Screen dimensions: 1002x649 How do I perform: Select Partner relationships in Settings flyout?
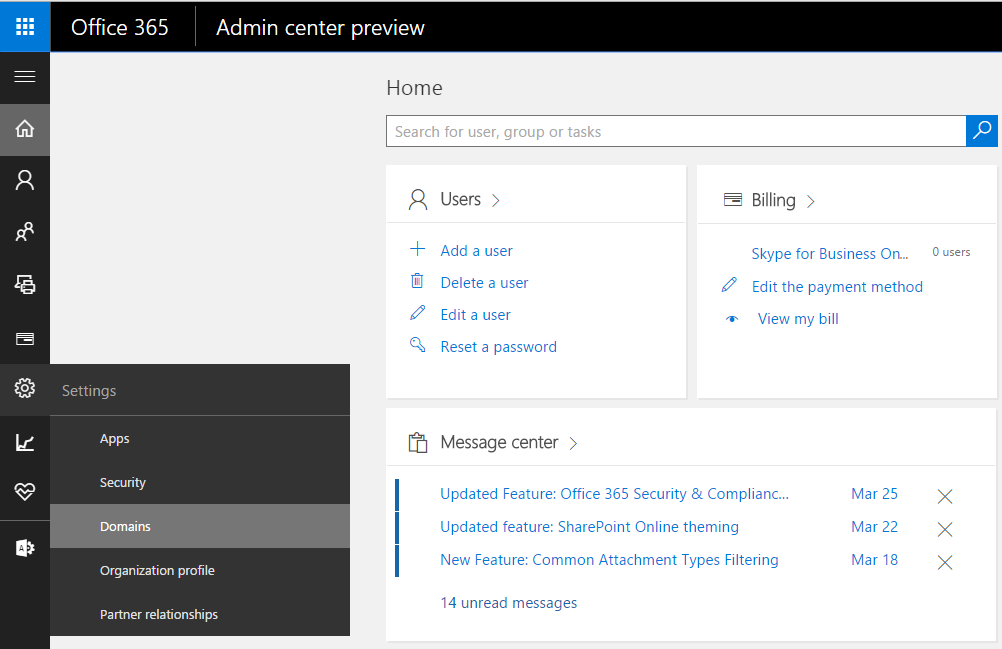tap(200, 615)
